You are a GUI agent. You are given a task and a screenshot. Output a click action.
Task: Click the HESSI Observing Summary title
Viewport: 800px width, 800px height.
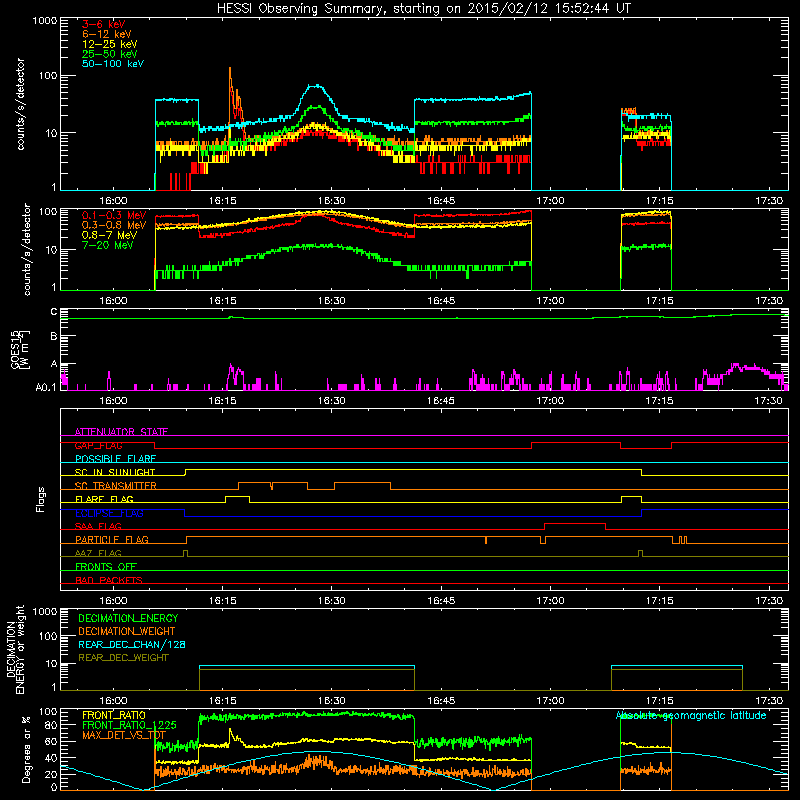click(423, 9)
